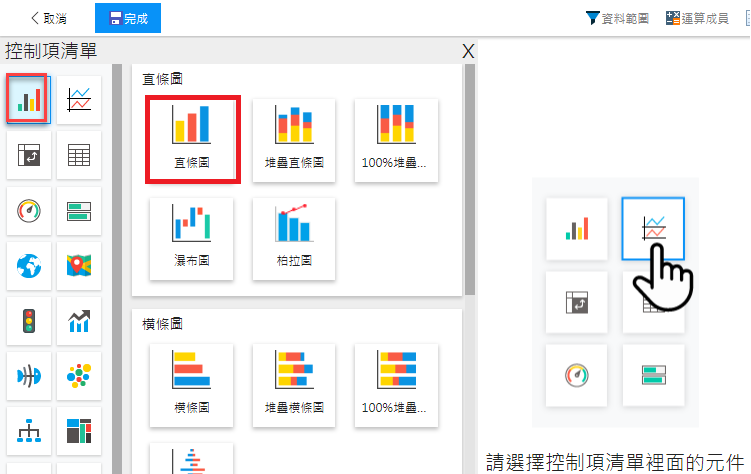The image size is (751, 474).
Task: Select the 柏拉圖 Pareto chart
Action: coord(295,238)
